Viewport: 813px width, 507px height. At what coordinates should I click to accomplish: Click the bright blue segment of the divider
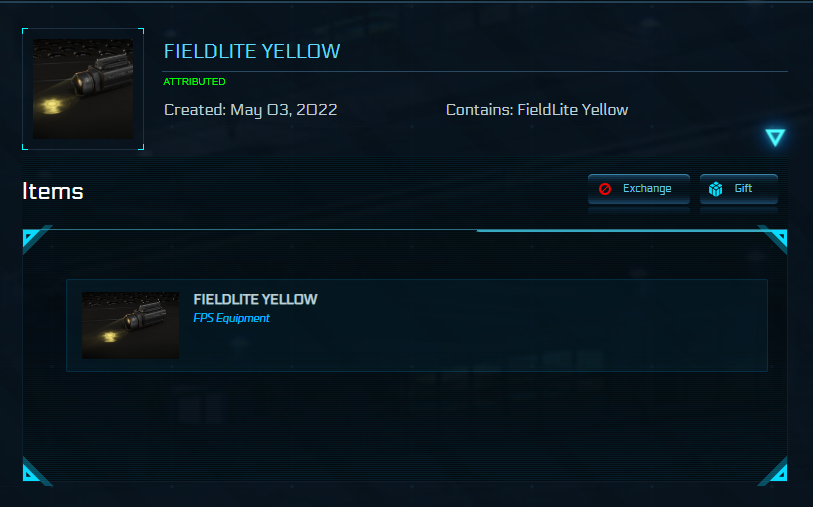(620, 230)
